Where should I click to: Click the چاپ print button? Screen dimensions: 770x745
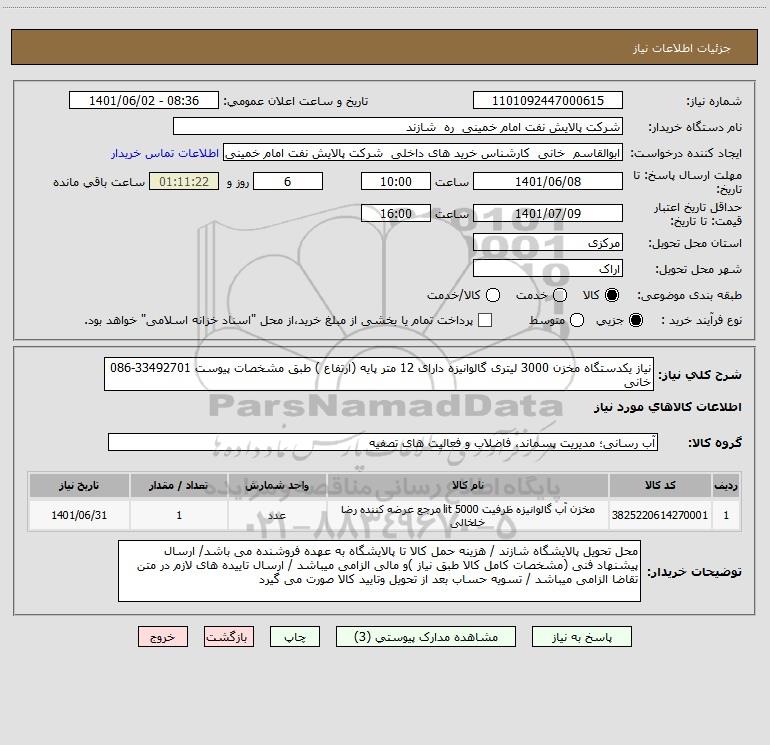(295, 637)
